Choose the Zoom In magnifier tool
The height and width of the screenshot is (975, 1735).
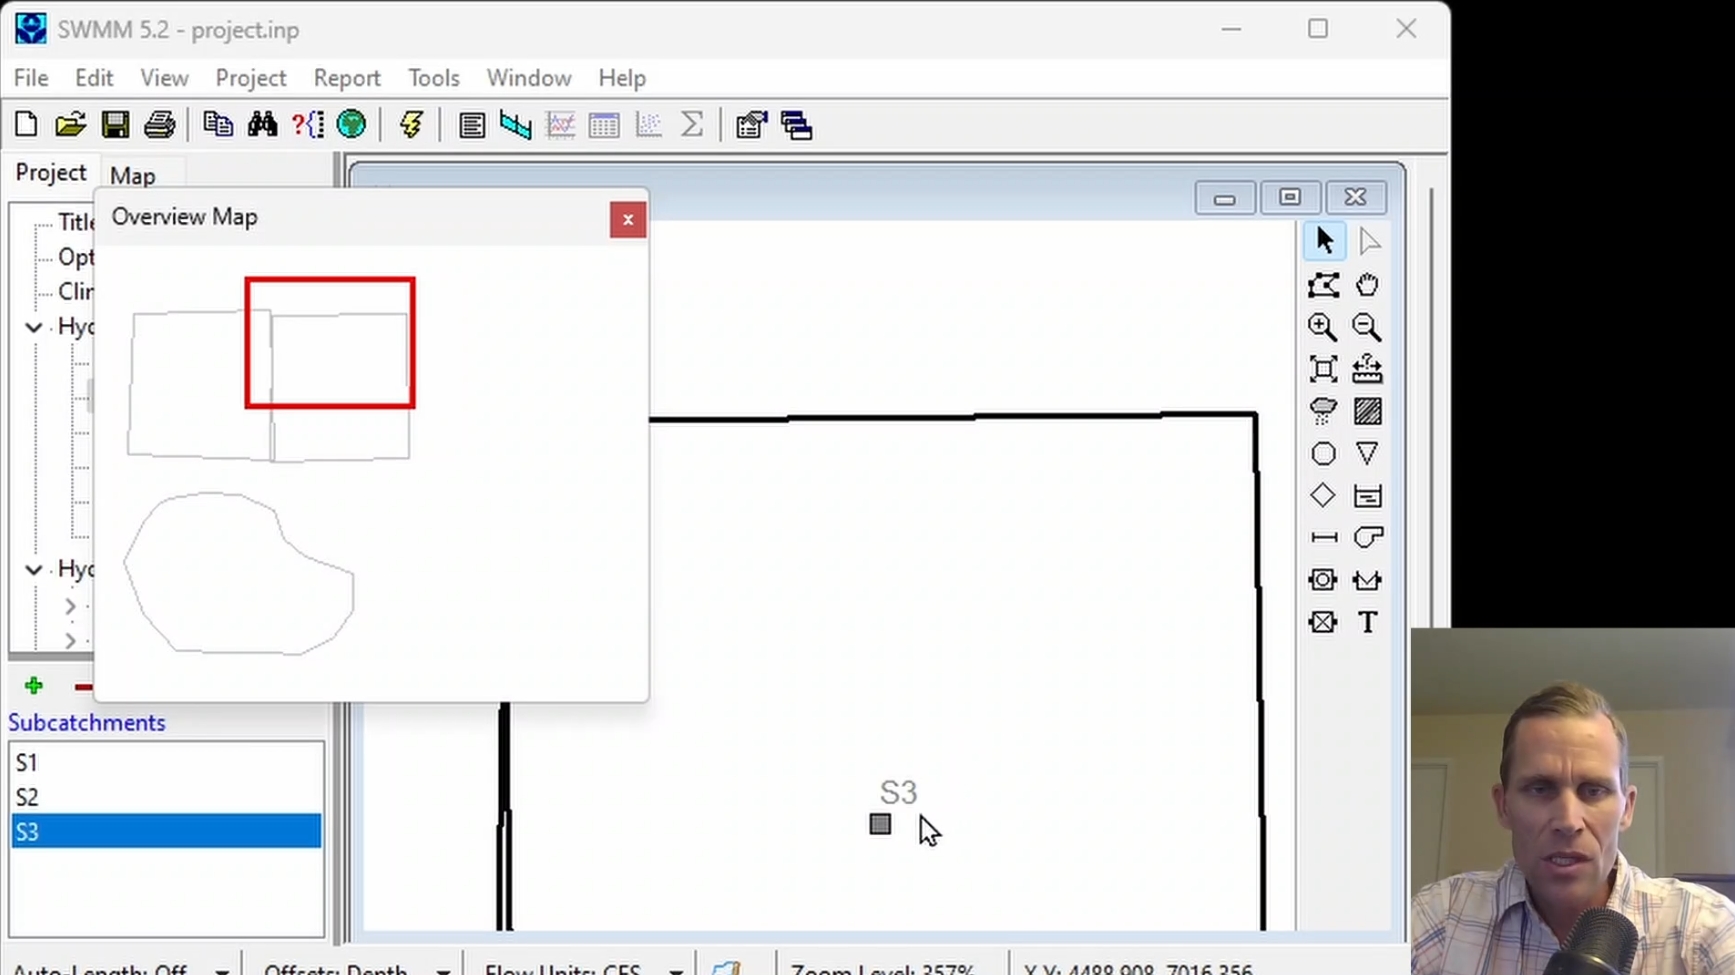[1322, 327]
